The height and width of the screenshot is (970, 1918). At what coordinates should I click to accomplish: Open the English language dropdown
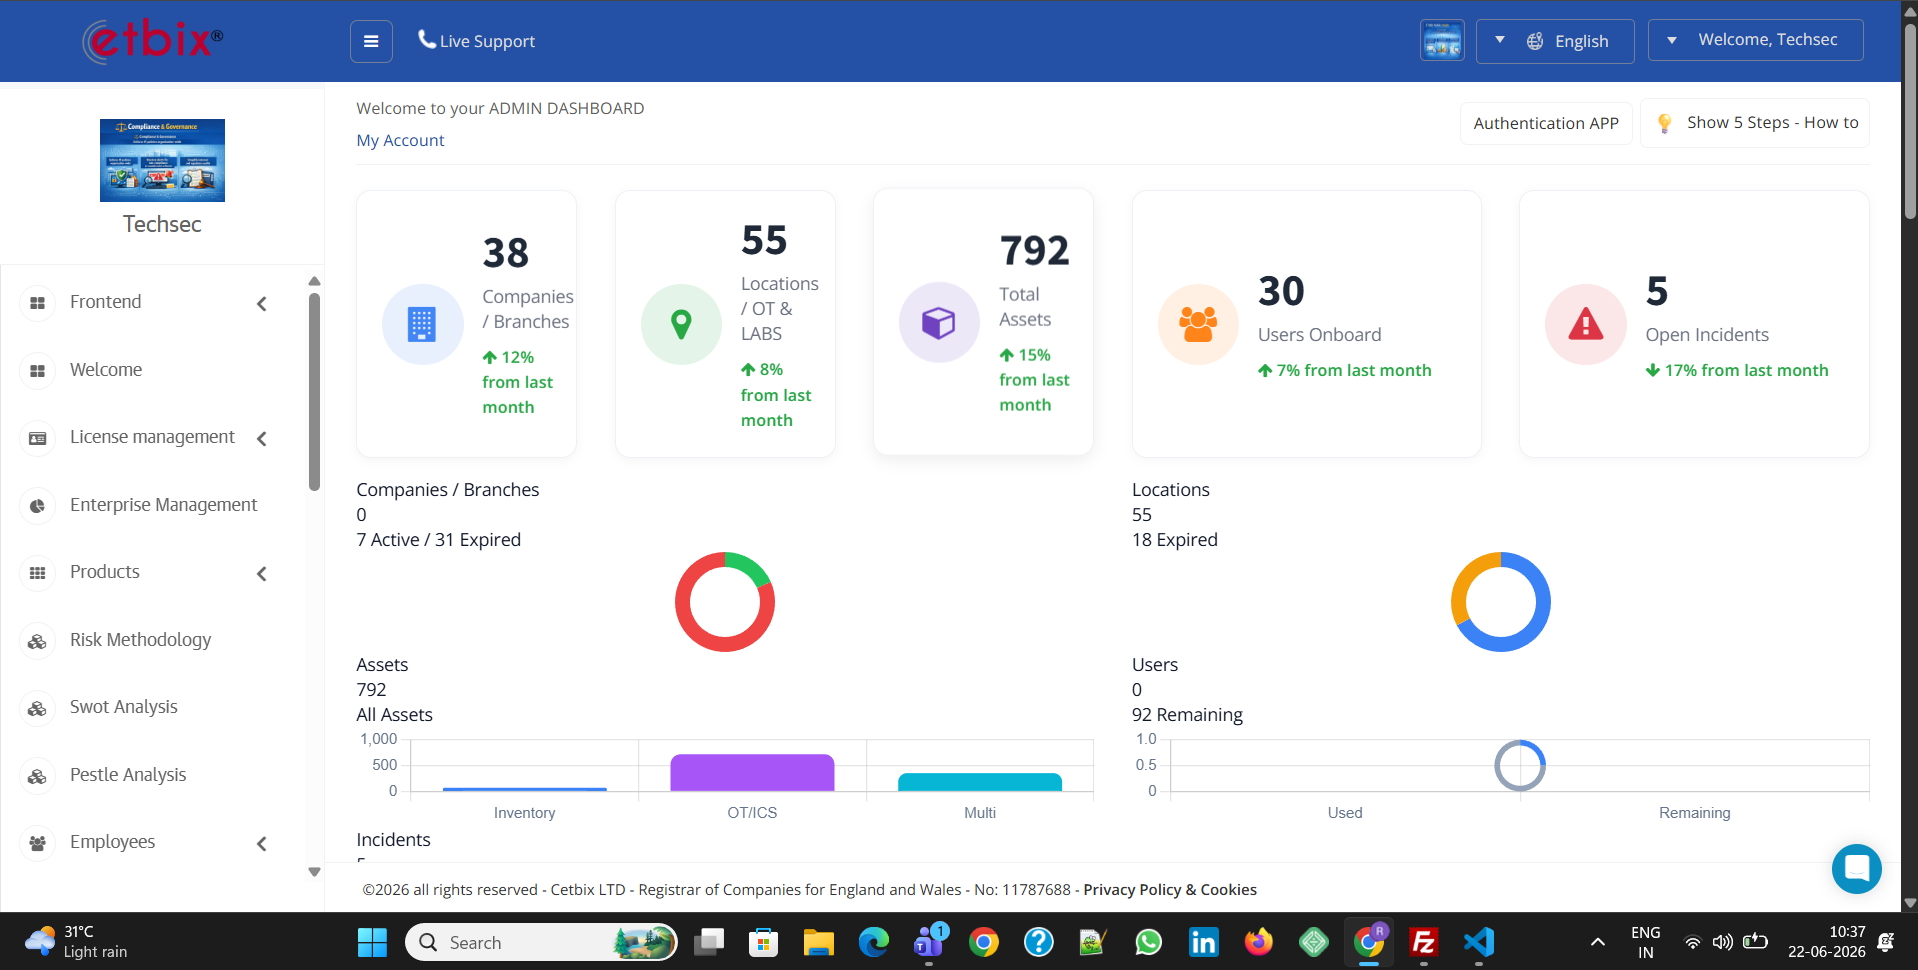pos(1555,41)
